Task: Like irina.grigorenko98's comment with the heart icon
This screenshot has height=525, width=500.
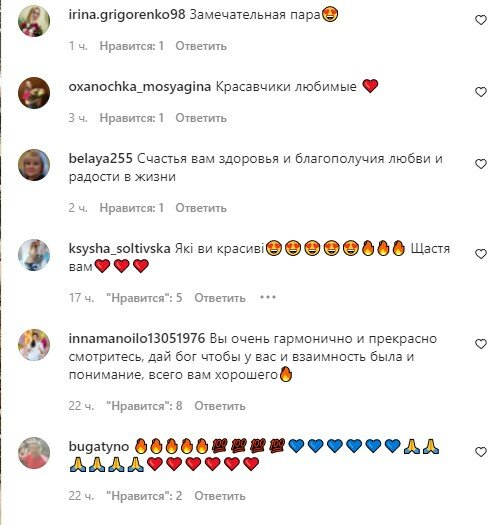Action: tap(481, 20)
